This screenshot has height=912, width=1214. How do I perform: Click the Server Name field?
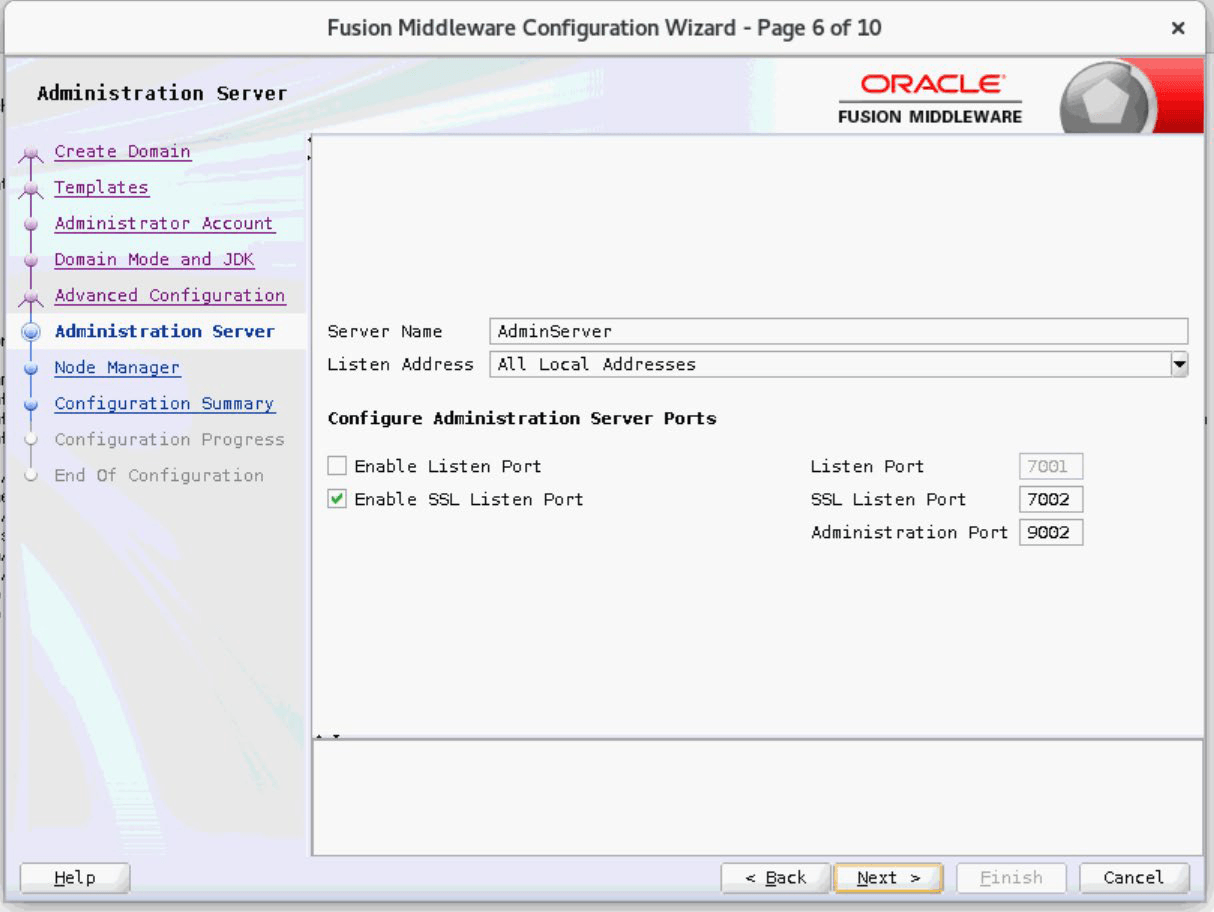click(839, 331)
